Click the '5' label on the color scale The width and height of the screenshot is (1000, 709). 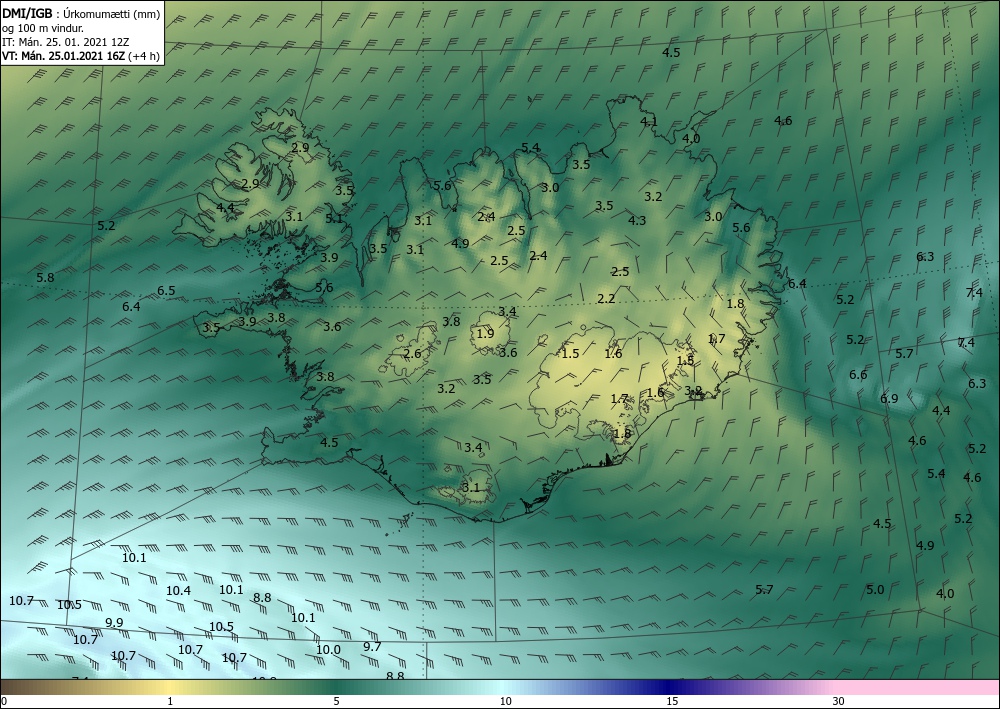coord(336,702)
